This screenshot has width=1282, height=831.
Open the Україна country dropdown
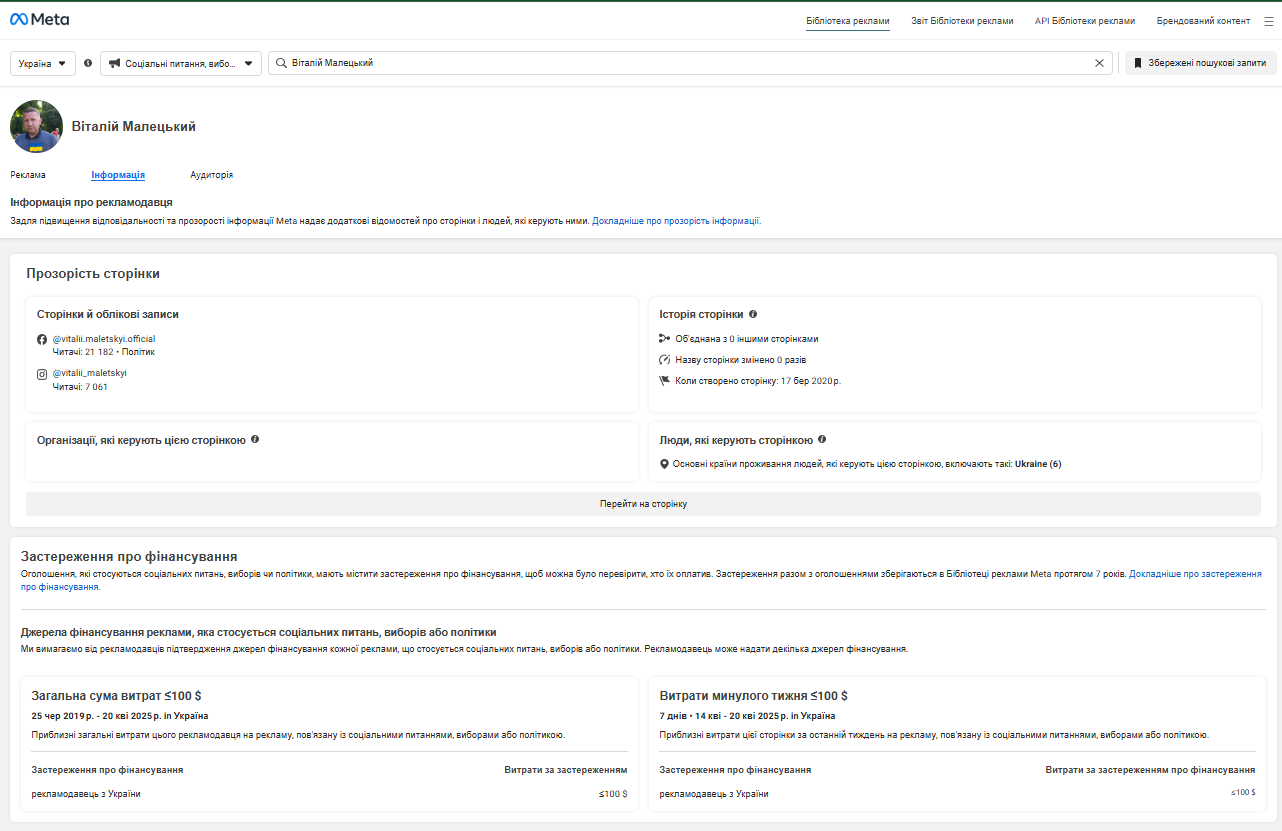coord(43,63)
